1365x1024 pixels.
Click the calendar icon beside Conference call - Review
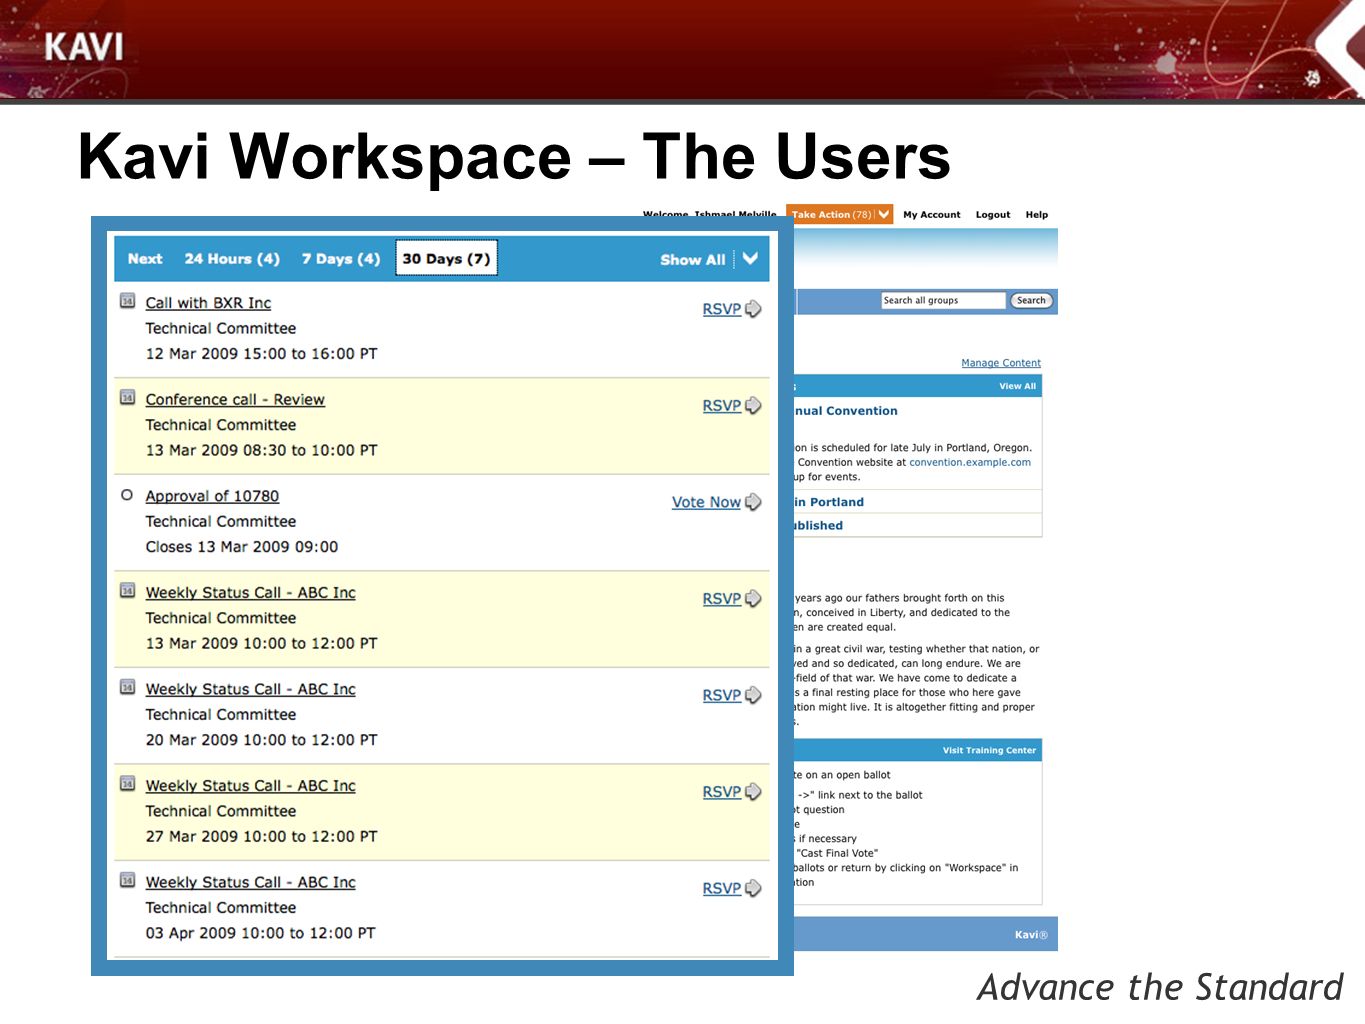(127, 397)
